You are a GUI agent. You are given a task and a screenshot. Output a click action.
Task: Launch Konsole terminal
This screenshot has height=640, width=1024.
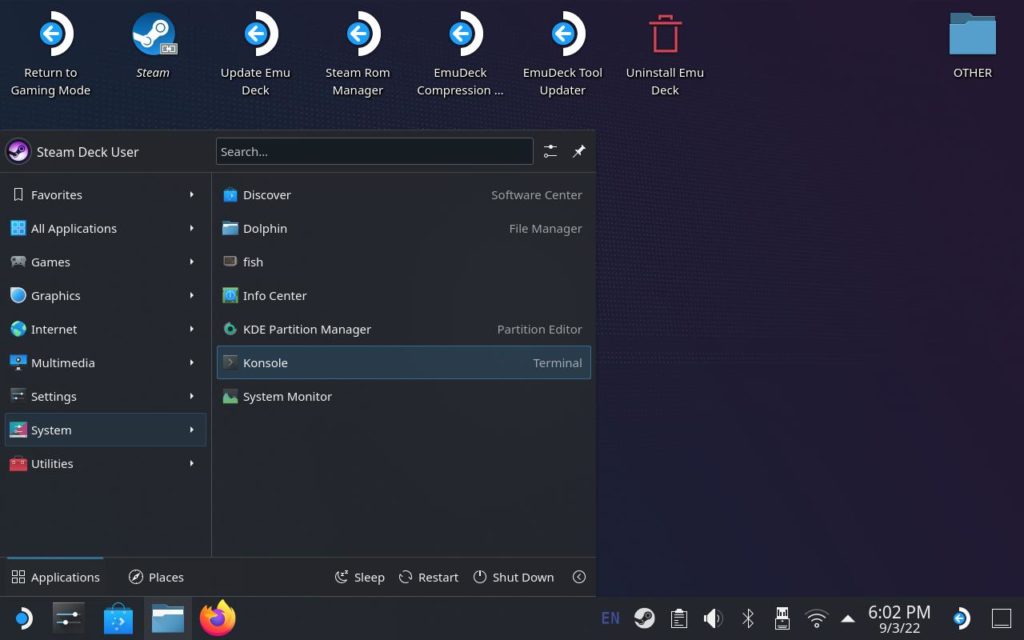404,362
